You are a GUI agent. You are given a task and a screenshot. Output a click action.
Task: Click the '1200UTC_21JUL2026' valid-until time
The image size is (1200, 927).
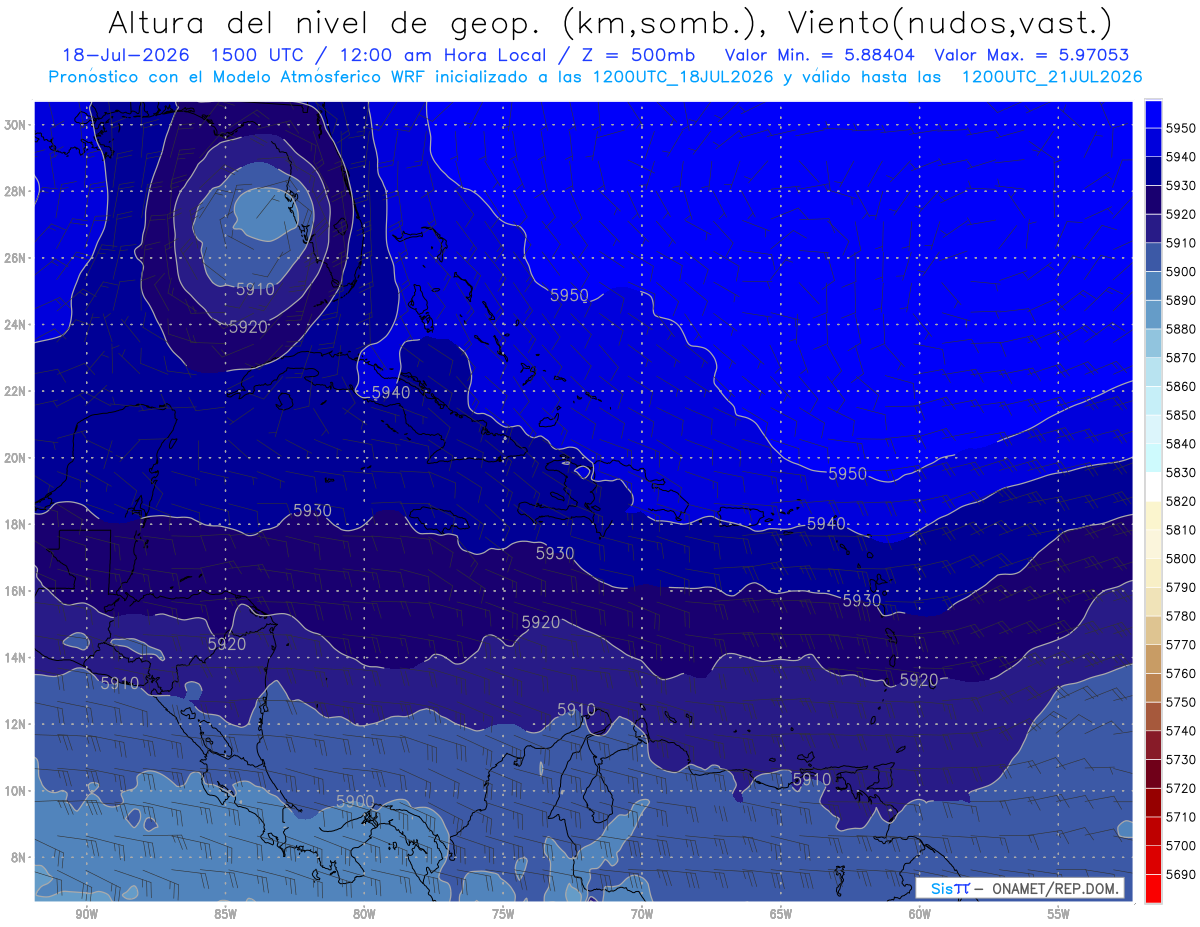point(1051,76)
